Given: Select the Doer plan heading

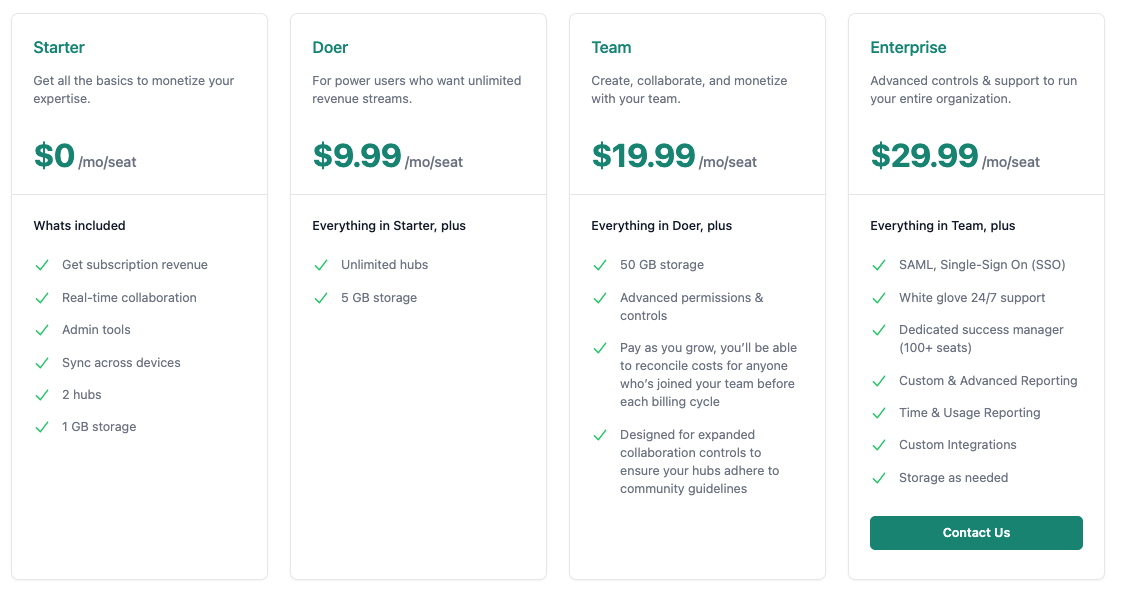Looking at the screenshot, I should click(330, 47).
